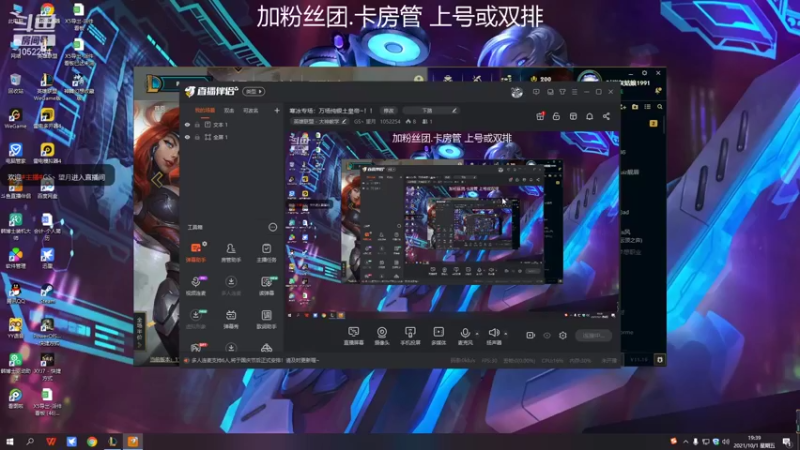Mute the 麦克风 microphone

465,336
